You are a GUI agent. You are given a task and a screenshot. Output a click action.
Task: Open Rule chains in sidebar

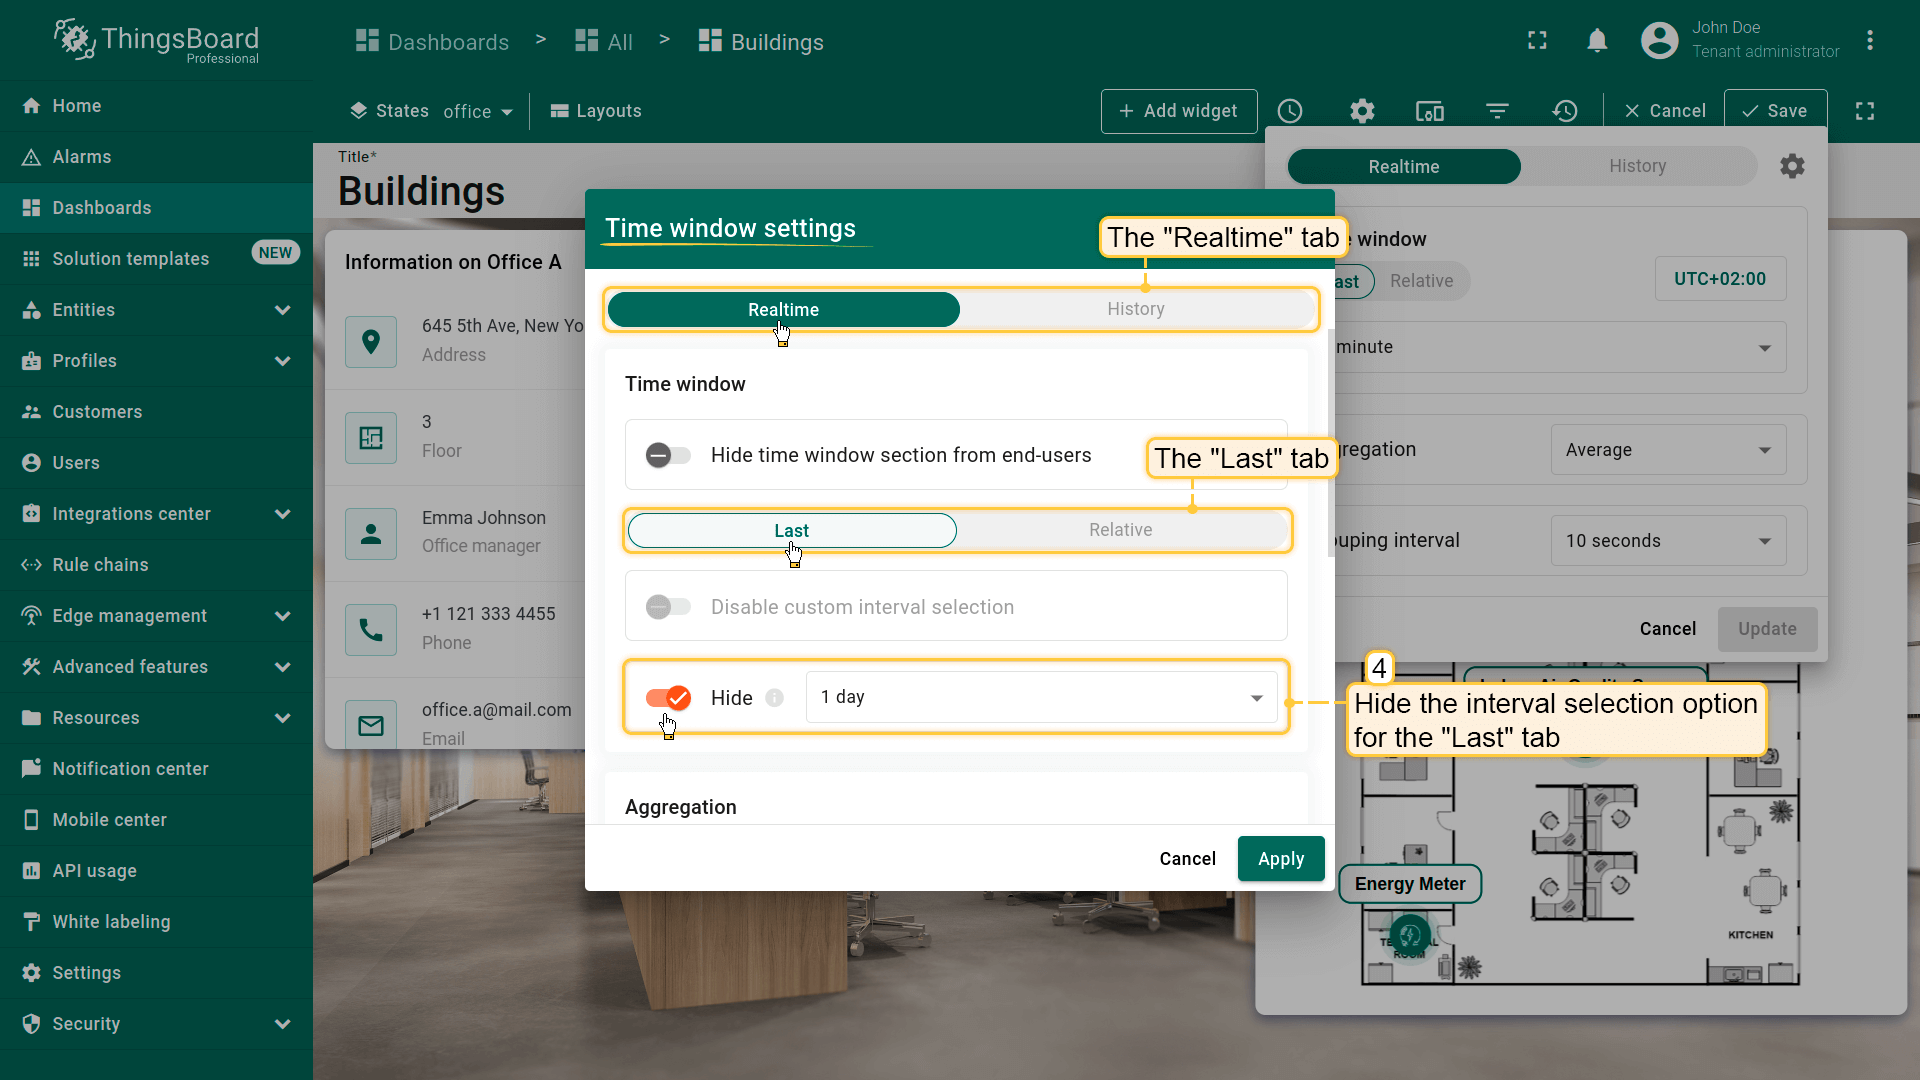tap(100, 565)
